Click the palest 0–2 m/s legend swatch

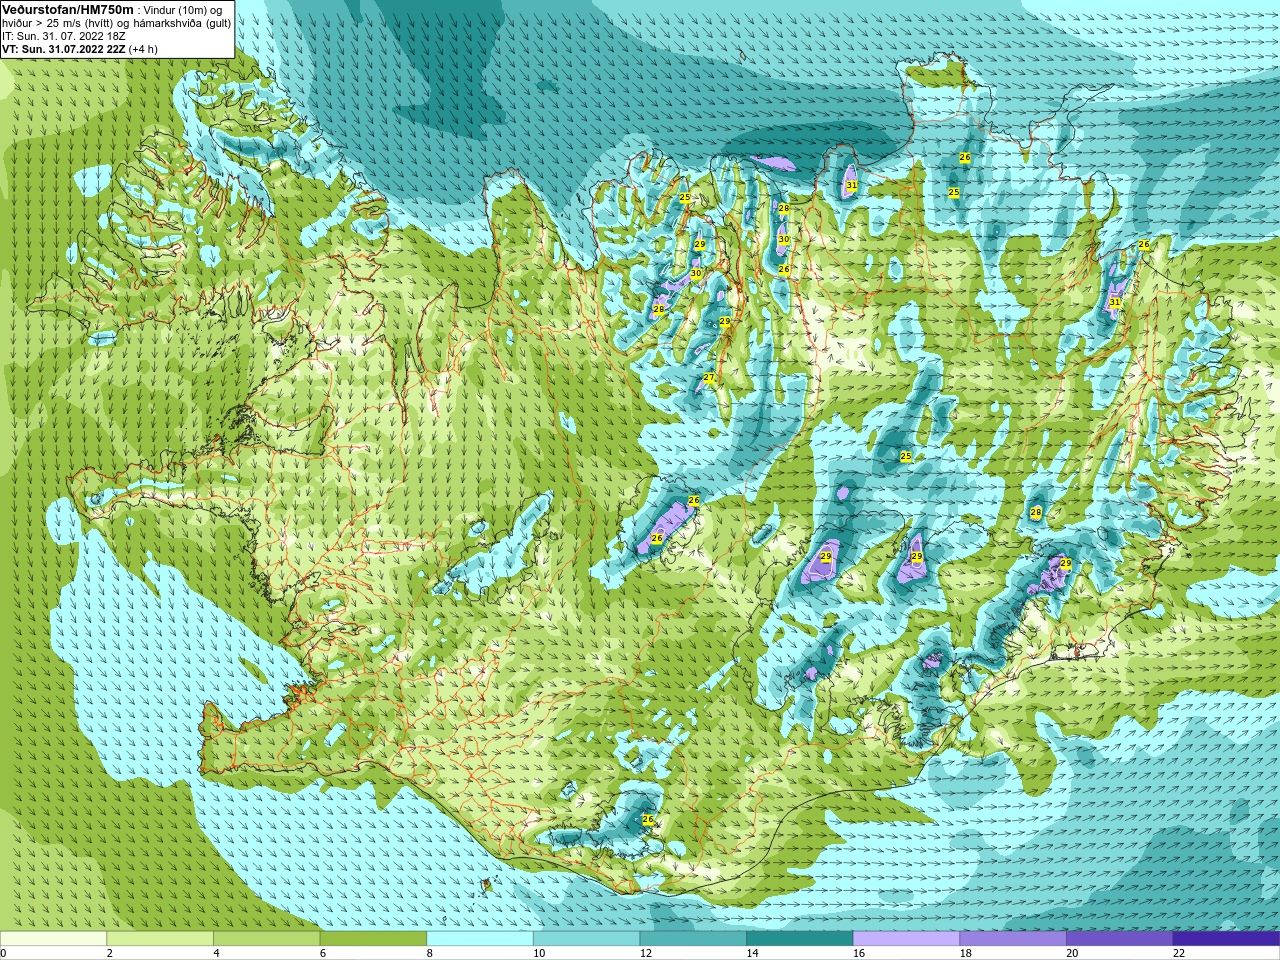pyautogui.click(x=53, y=938)
